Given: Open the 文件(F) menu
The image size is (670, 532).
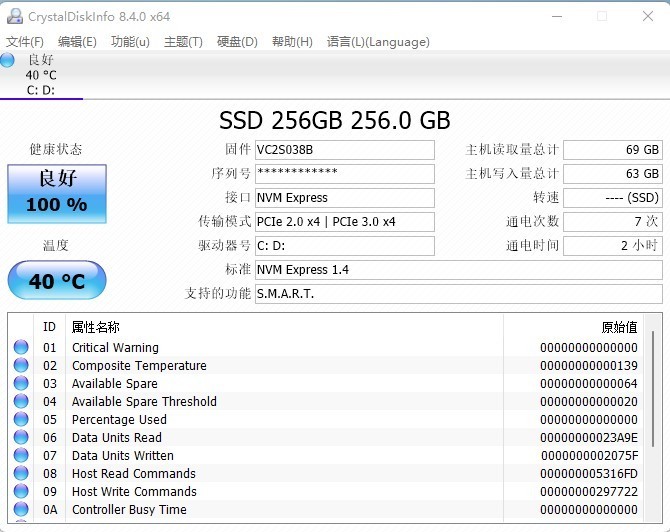Looking at the screenshot, I should tap(25, 42).
